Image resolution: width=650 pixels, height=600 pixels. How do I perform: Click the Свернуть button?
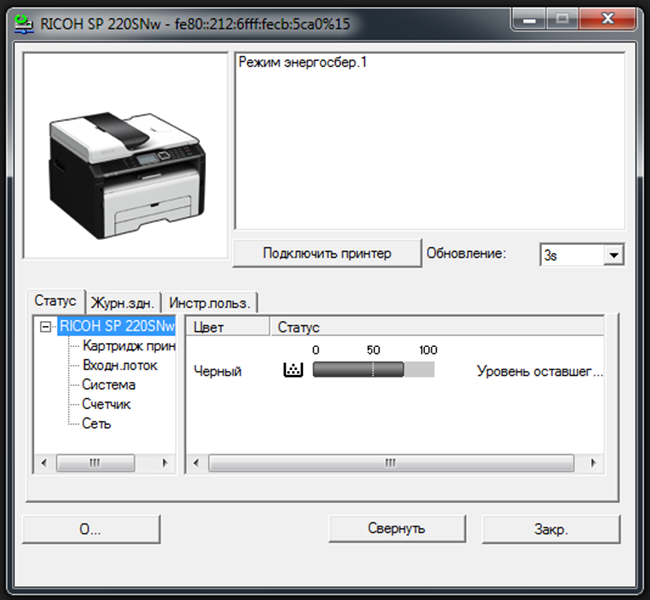[397, 529]
